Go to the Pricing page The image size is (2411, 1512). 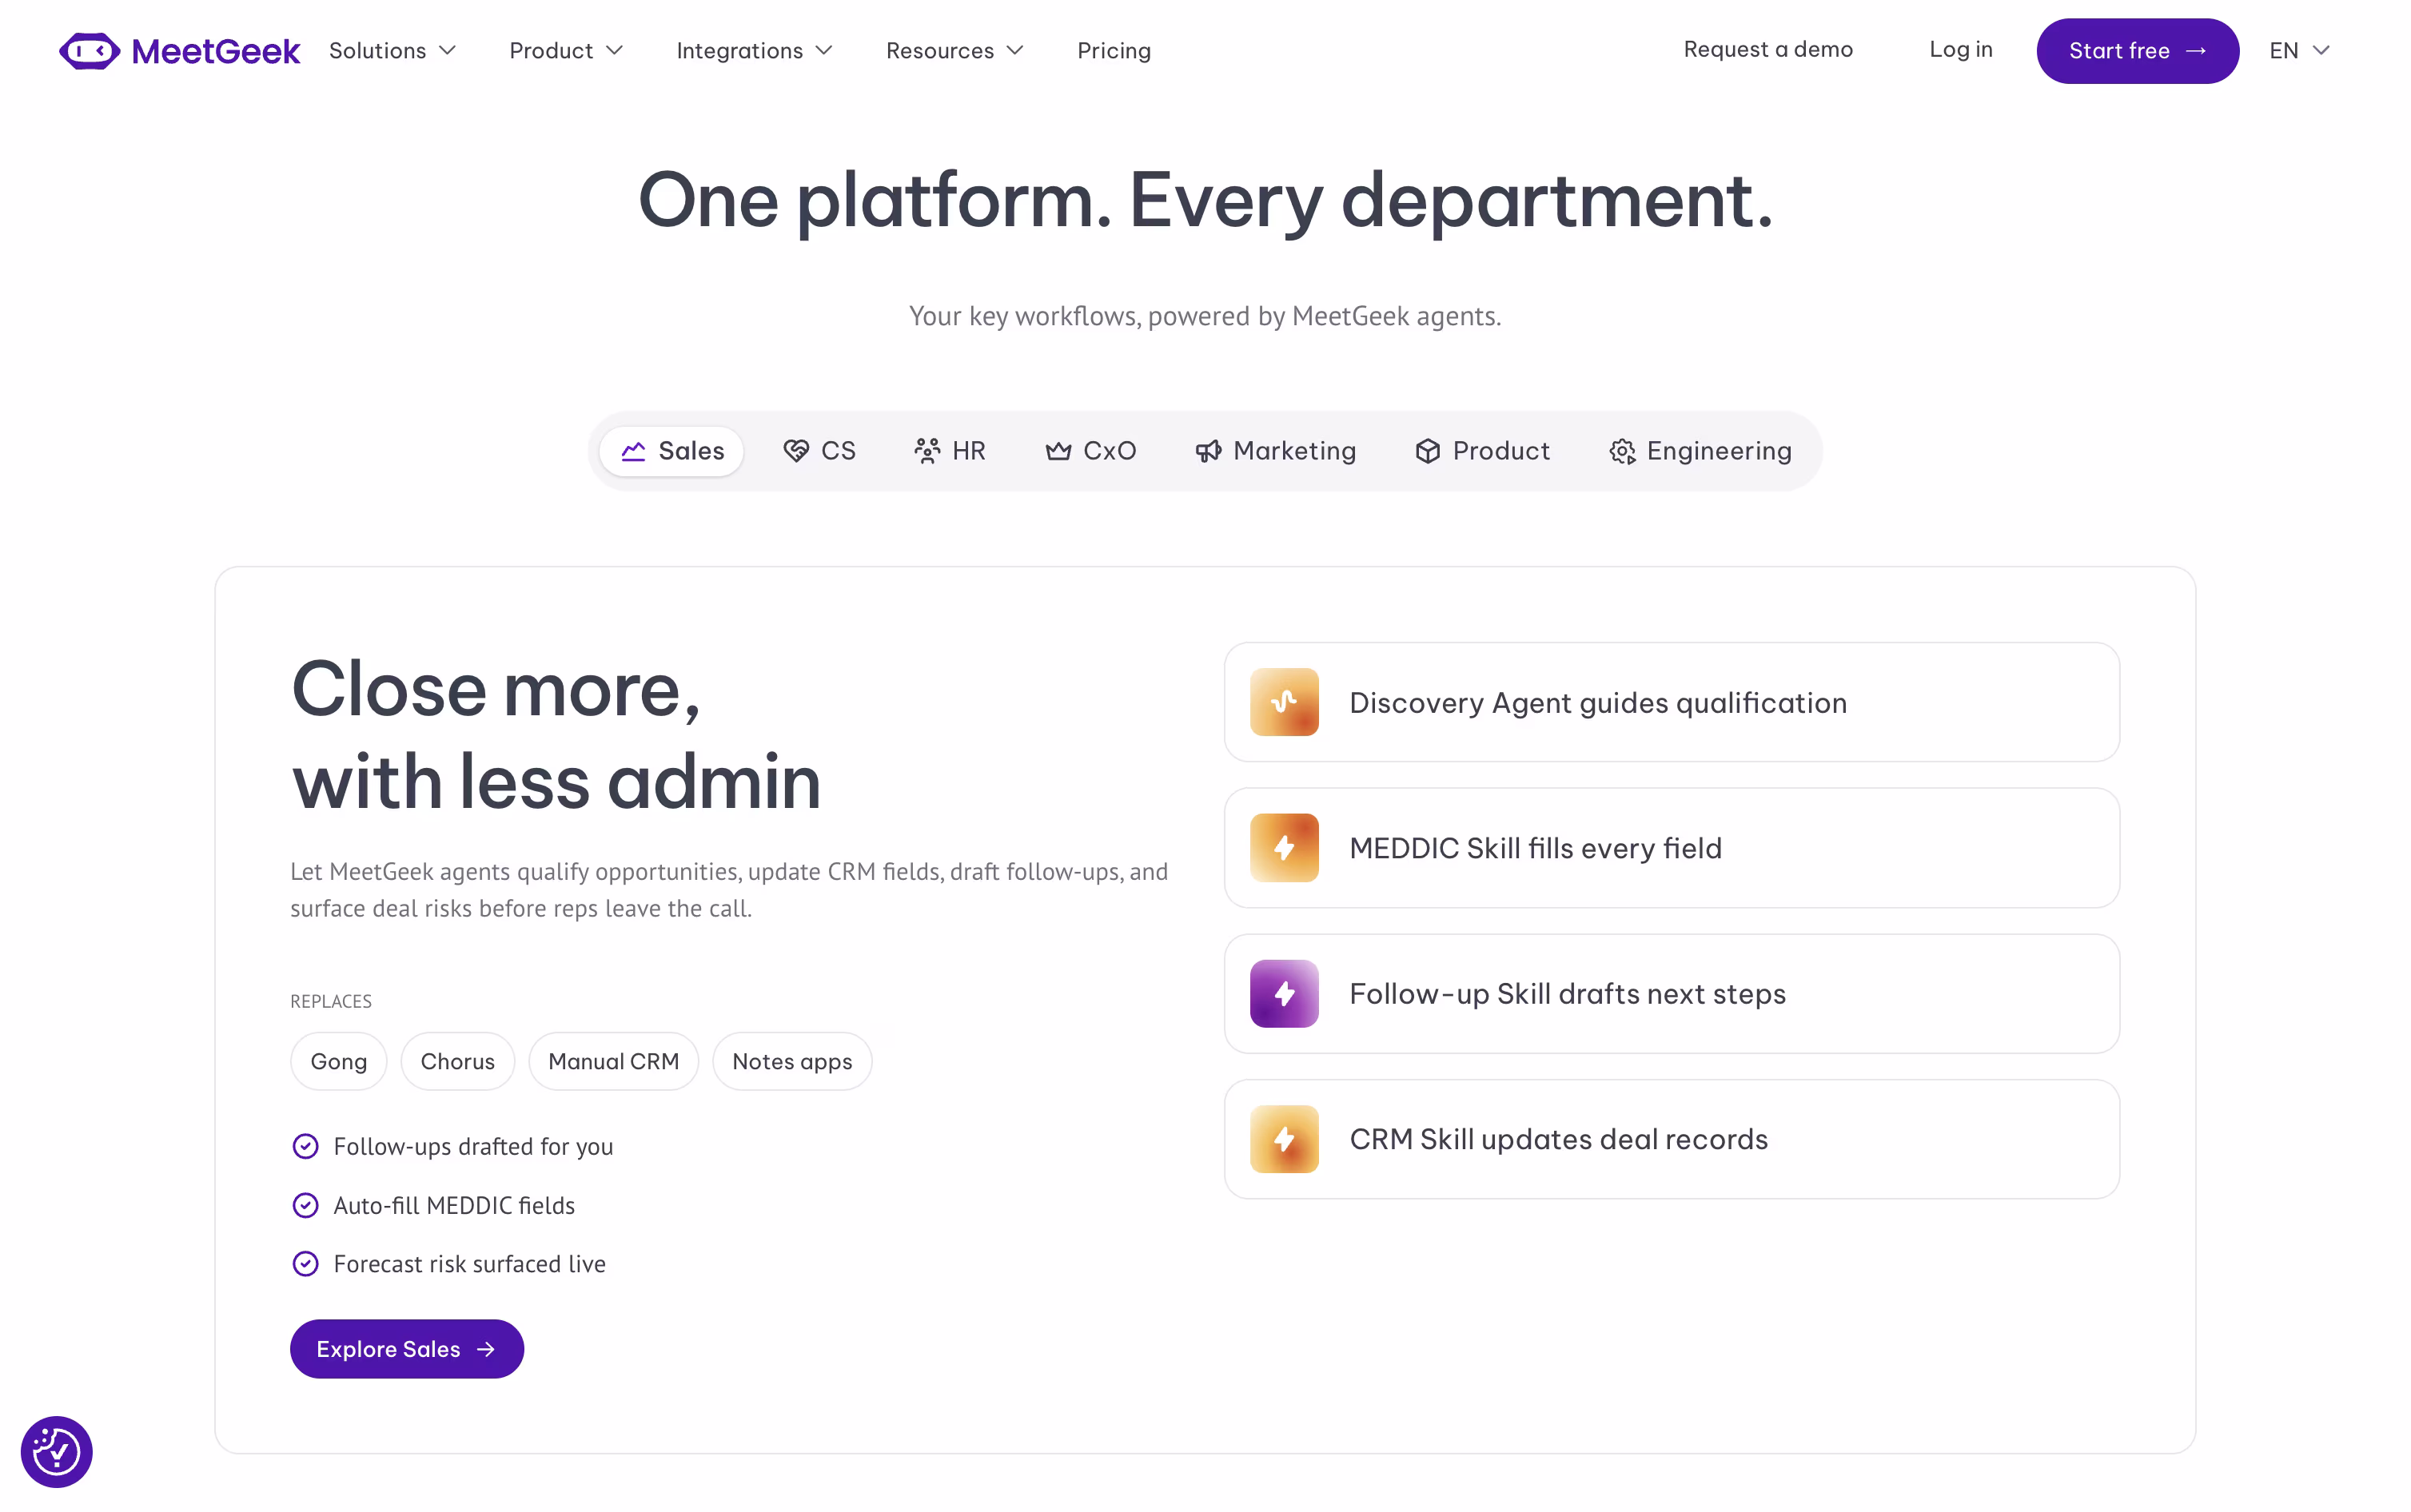[1114, 51]
